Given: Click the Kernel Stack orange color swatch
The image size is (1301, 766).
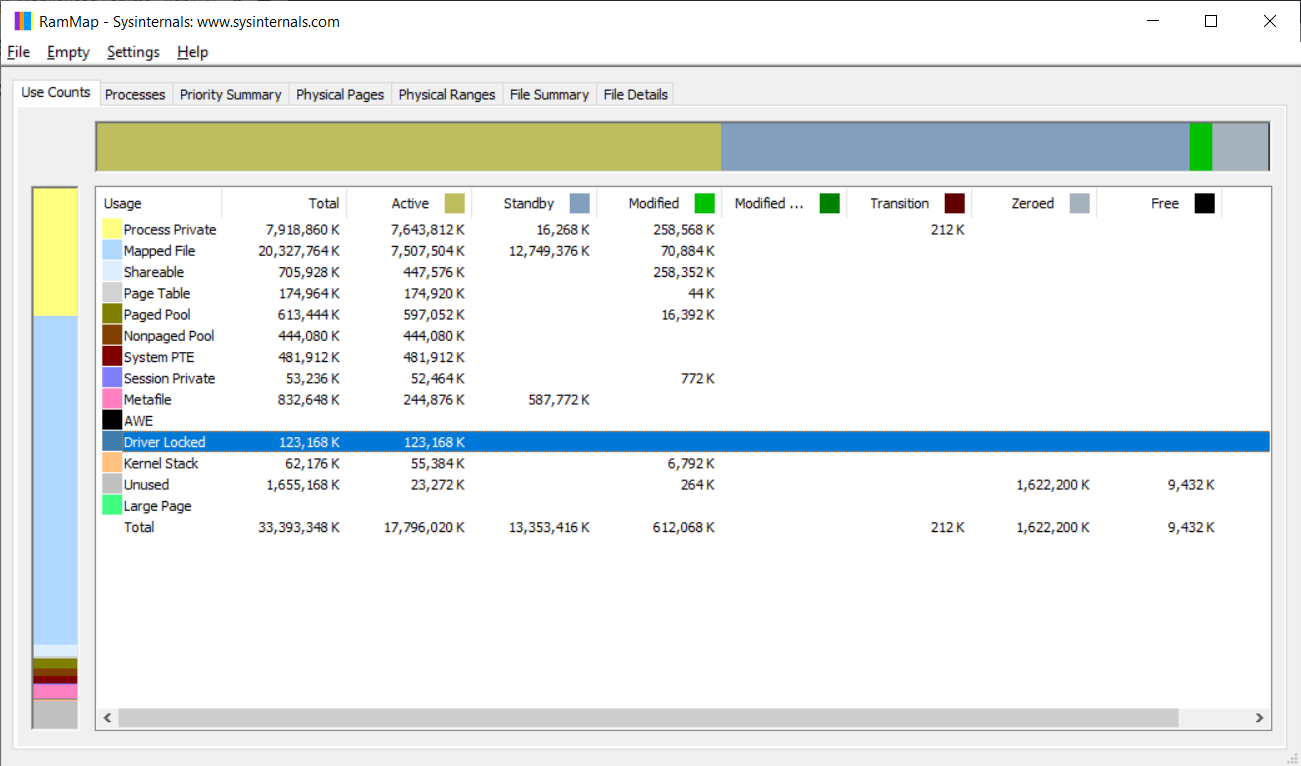Looking at the screenshot, I should (x=112, y=463).
